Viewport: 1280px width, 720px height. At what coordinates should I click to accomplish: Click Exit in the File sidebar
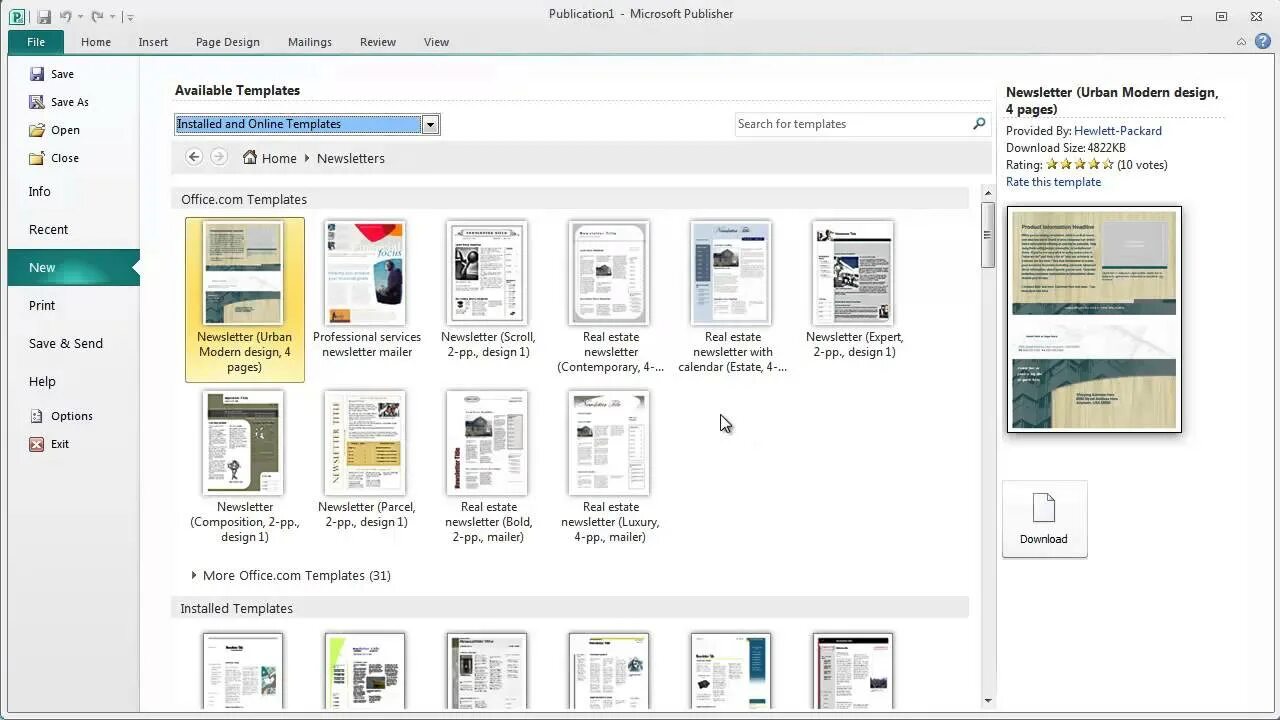pos(50,444)
